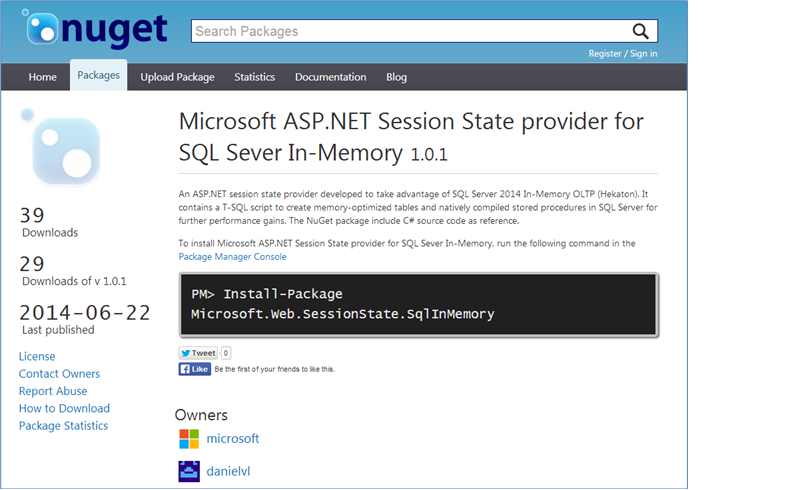This screenshot has width=800, height=490.
Task: Open the Package Manager Console link
Action: pos(232,257)
